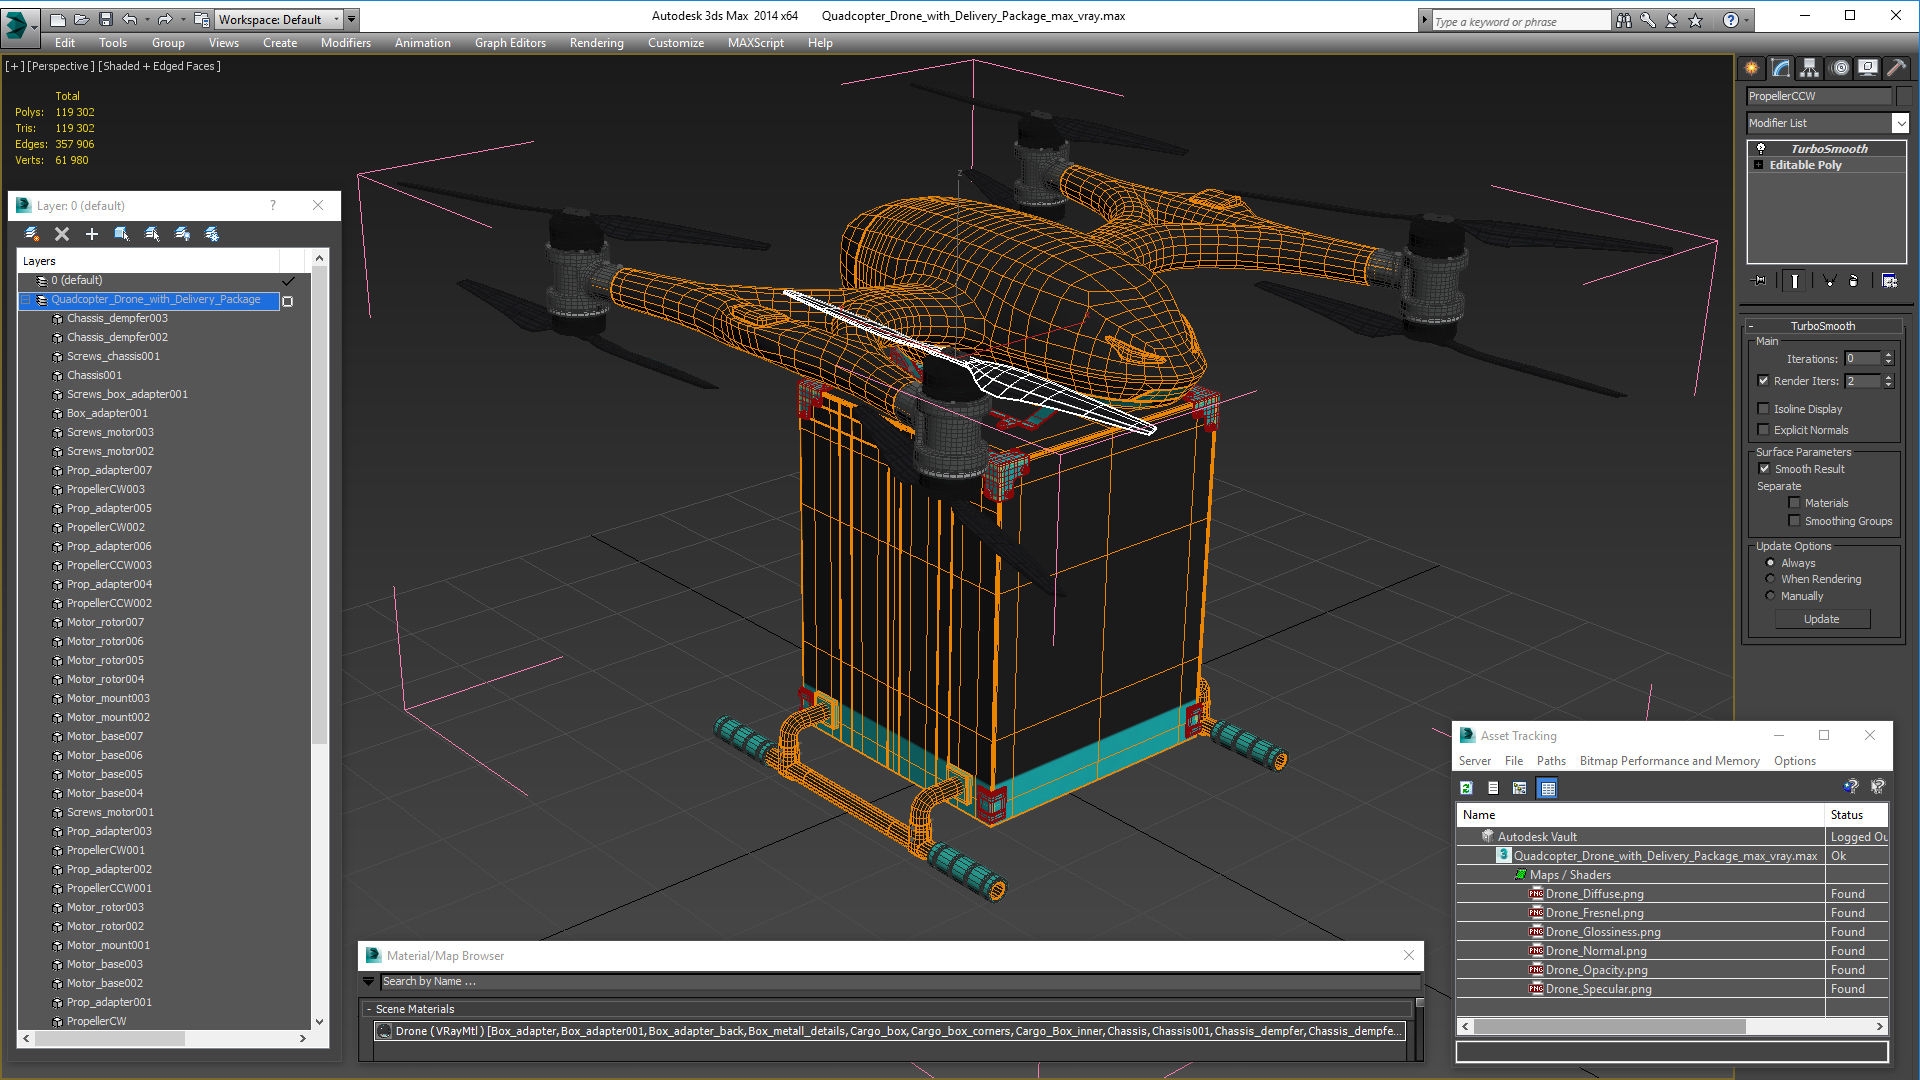Click the Shaded + Edged Faces viewport label
The height and width of the screenshot is (1080, 1920).
pos(159,66)
